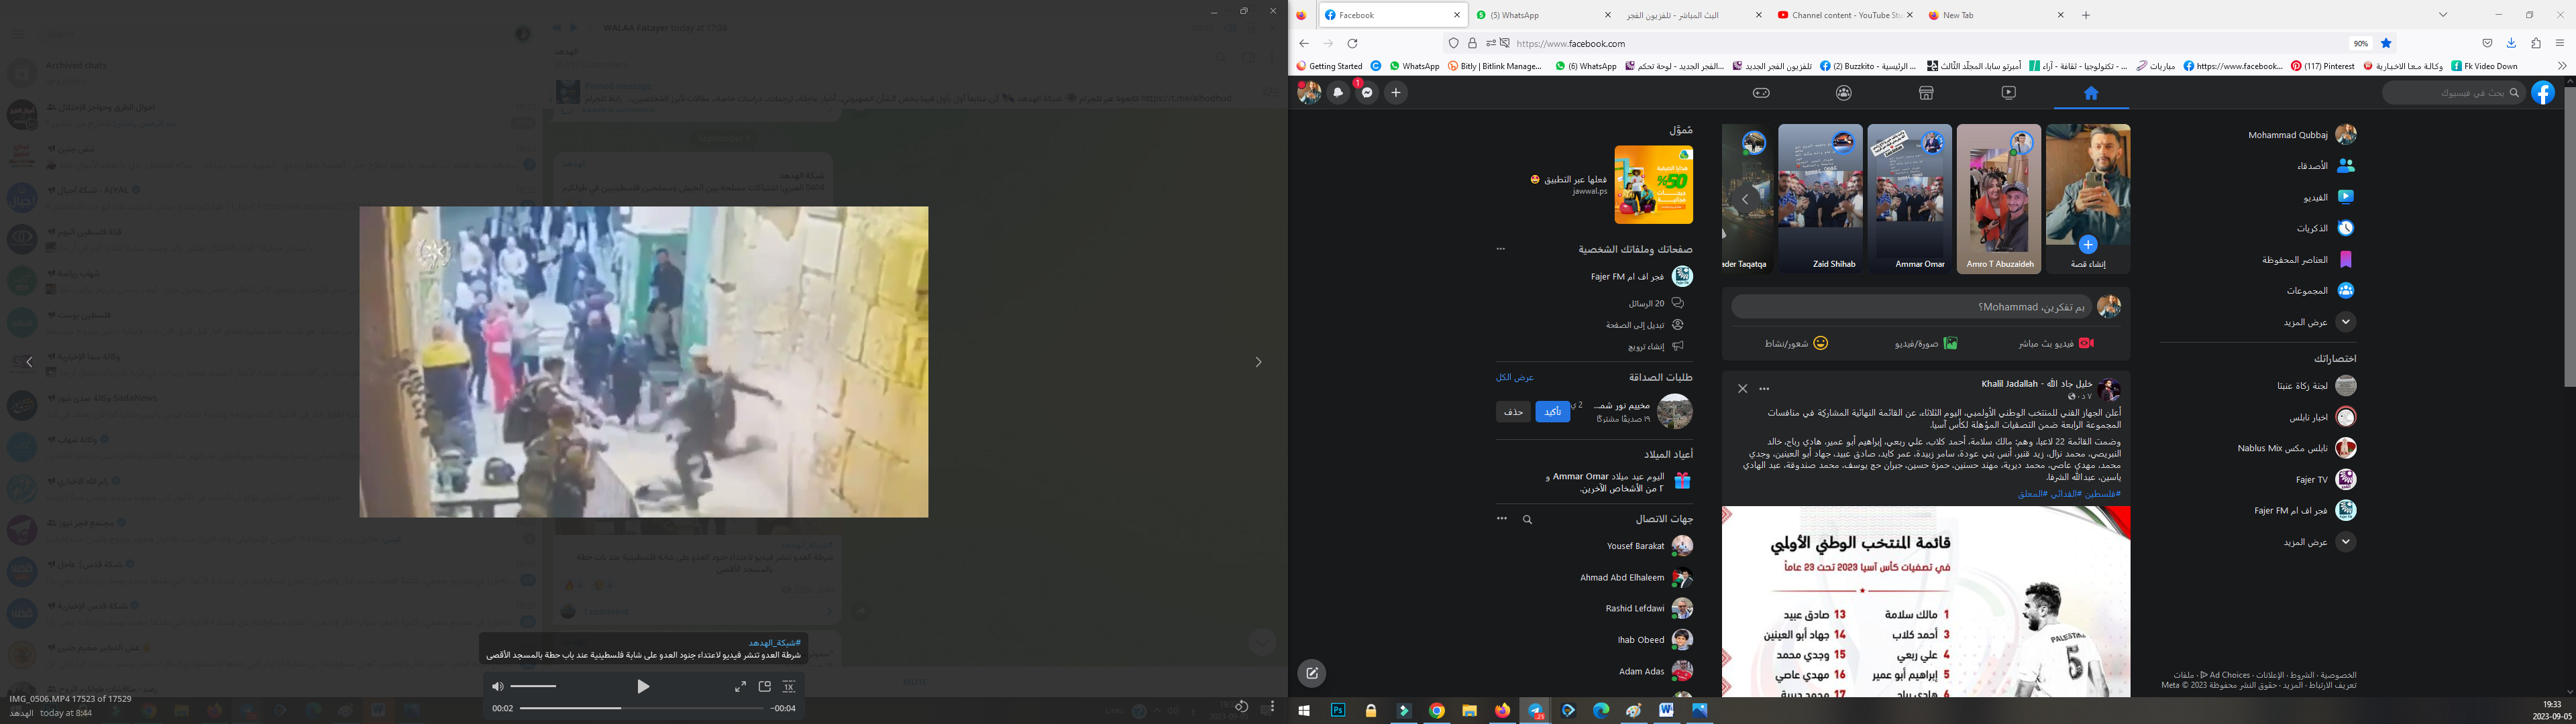The image size is (2576, 724).
Task: Switch to page تبديل إلى الصفحة
Action: [x=1645, y=325]
